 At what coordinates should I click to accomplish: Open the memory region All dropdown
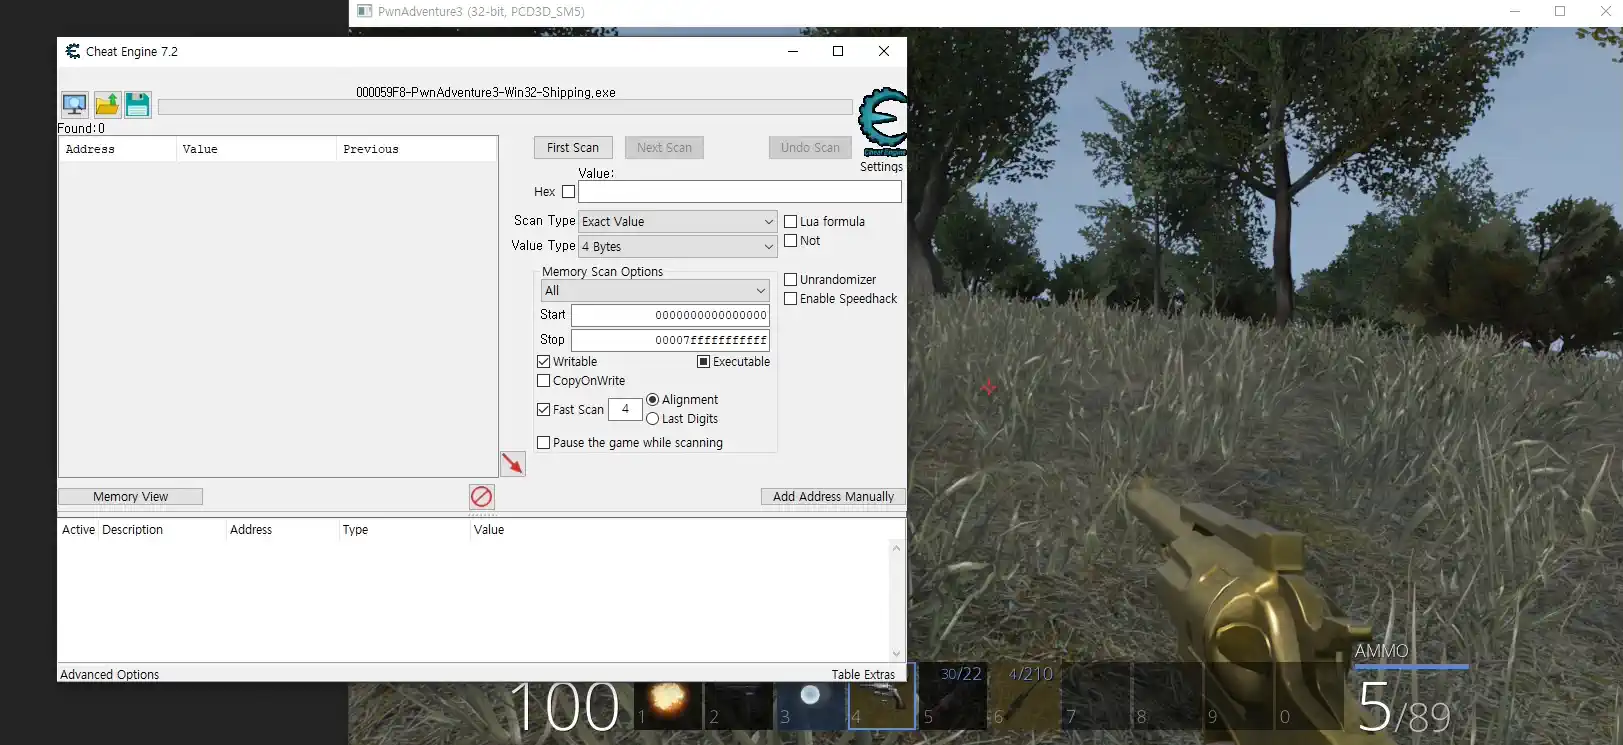(655, 291)
